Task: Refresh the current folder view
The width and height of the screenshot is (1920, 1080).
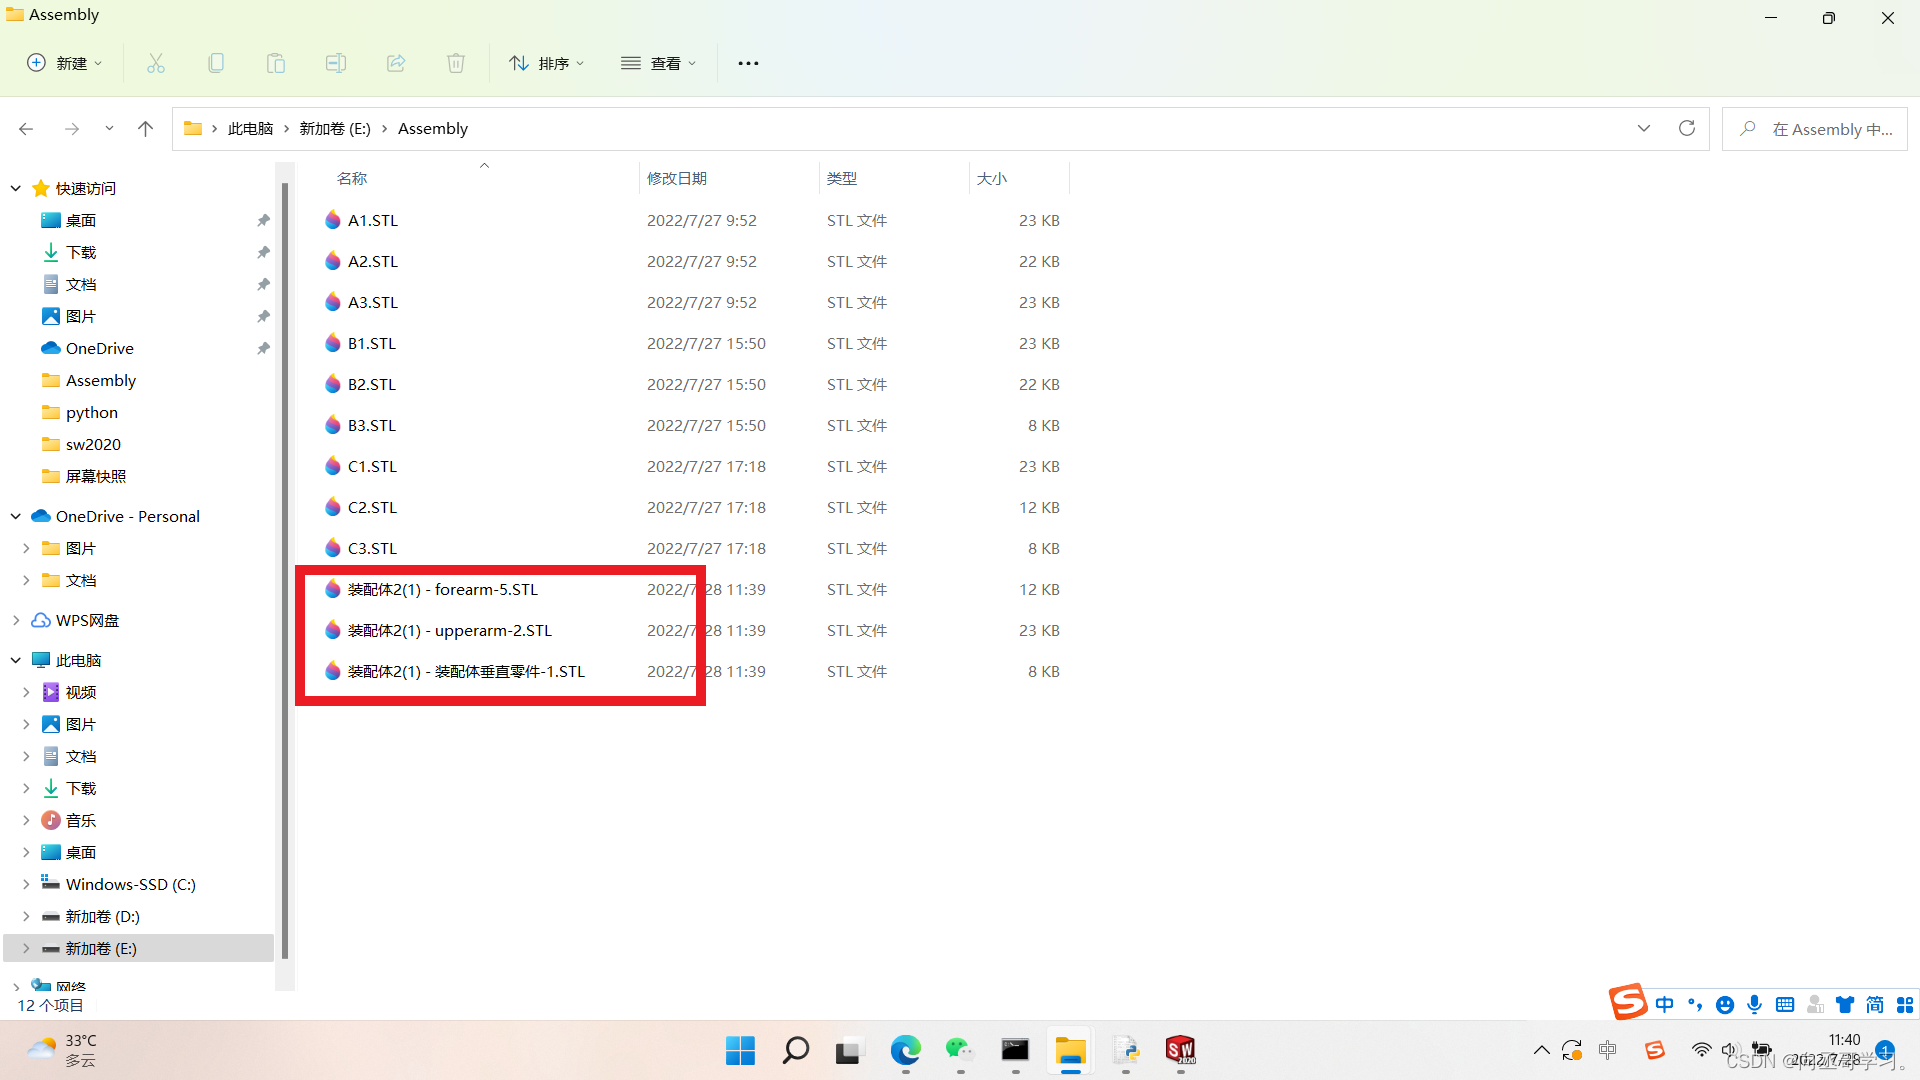Action: [x=1687, y=128]
